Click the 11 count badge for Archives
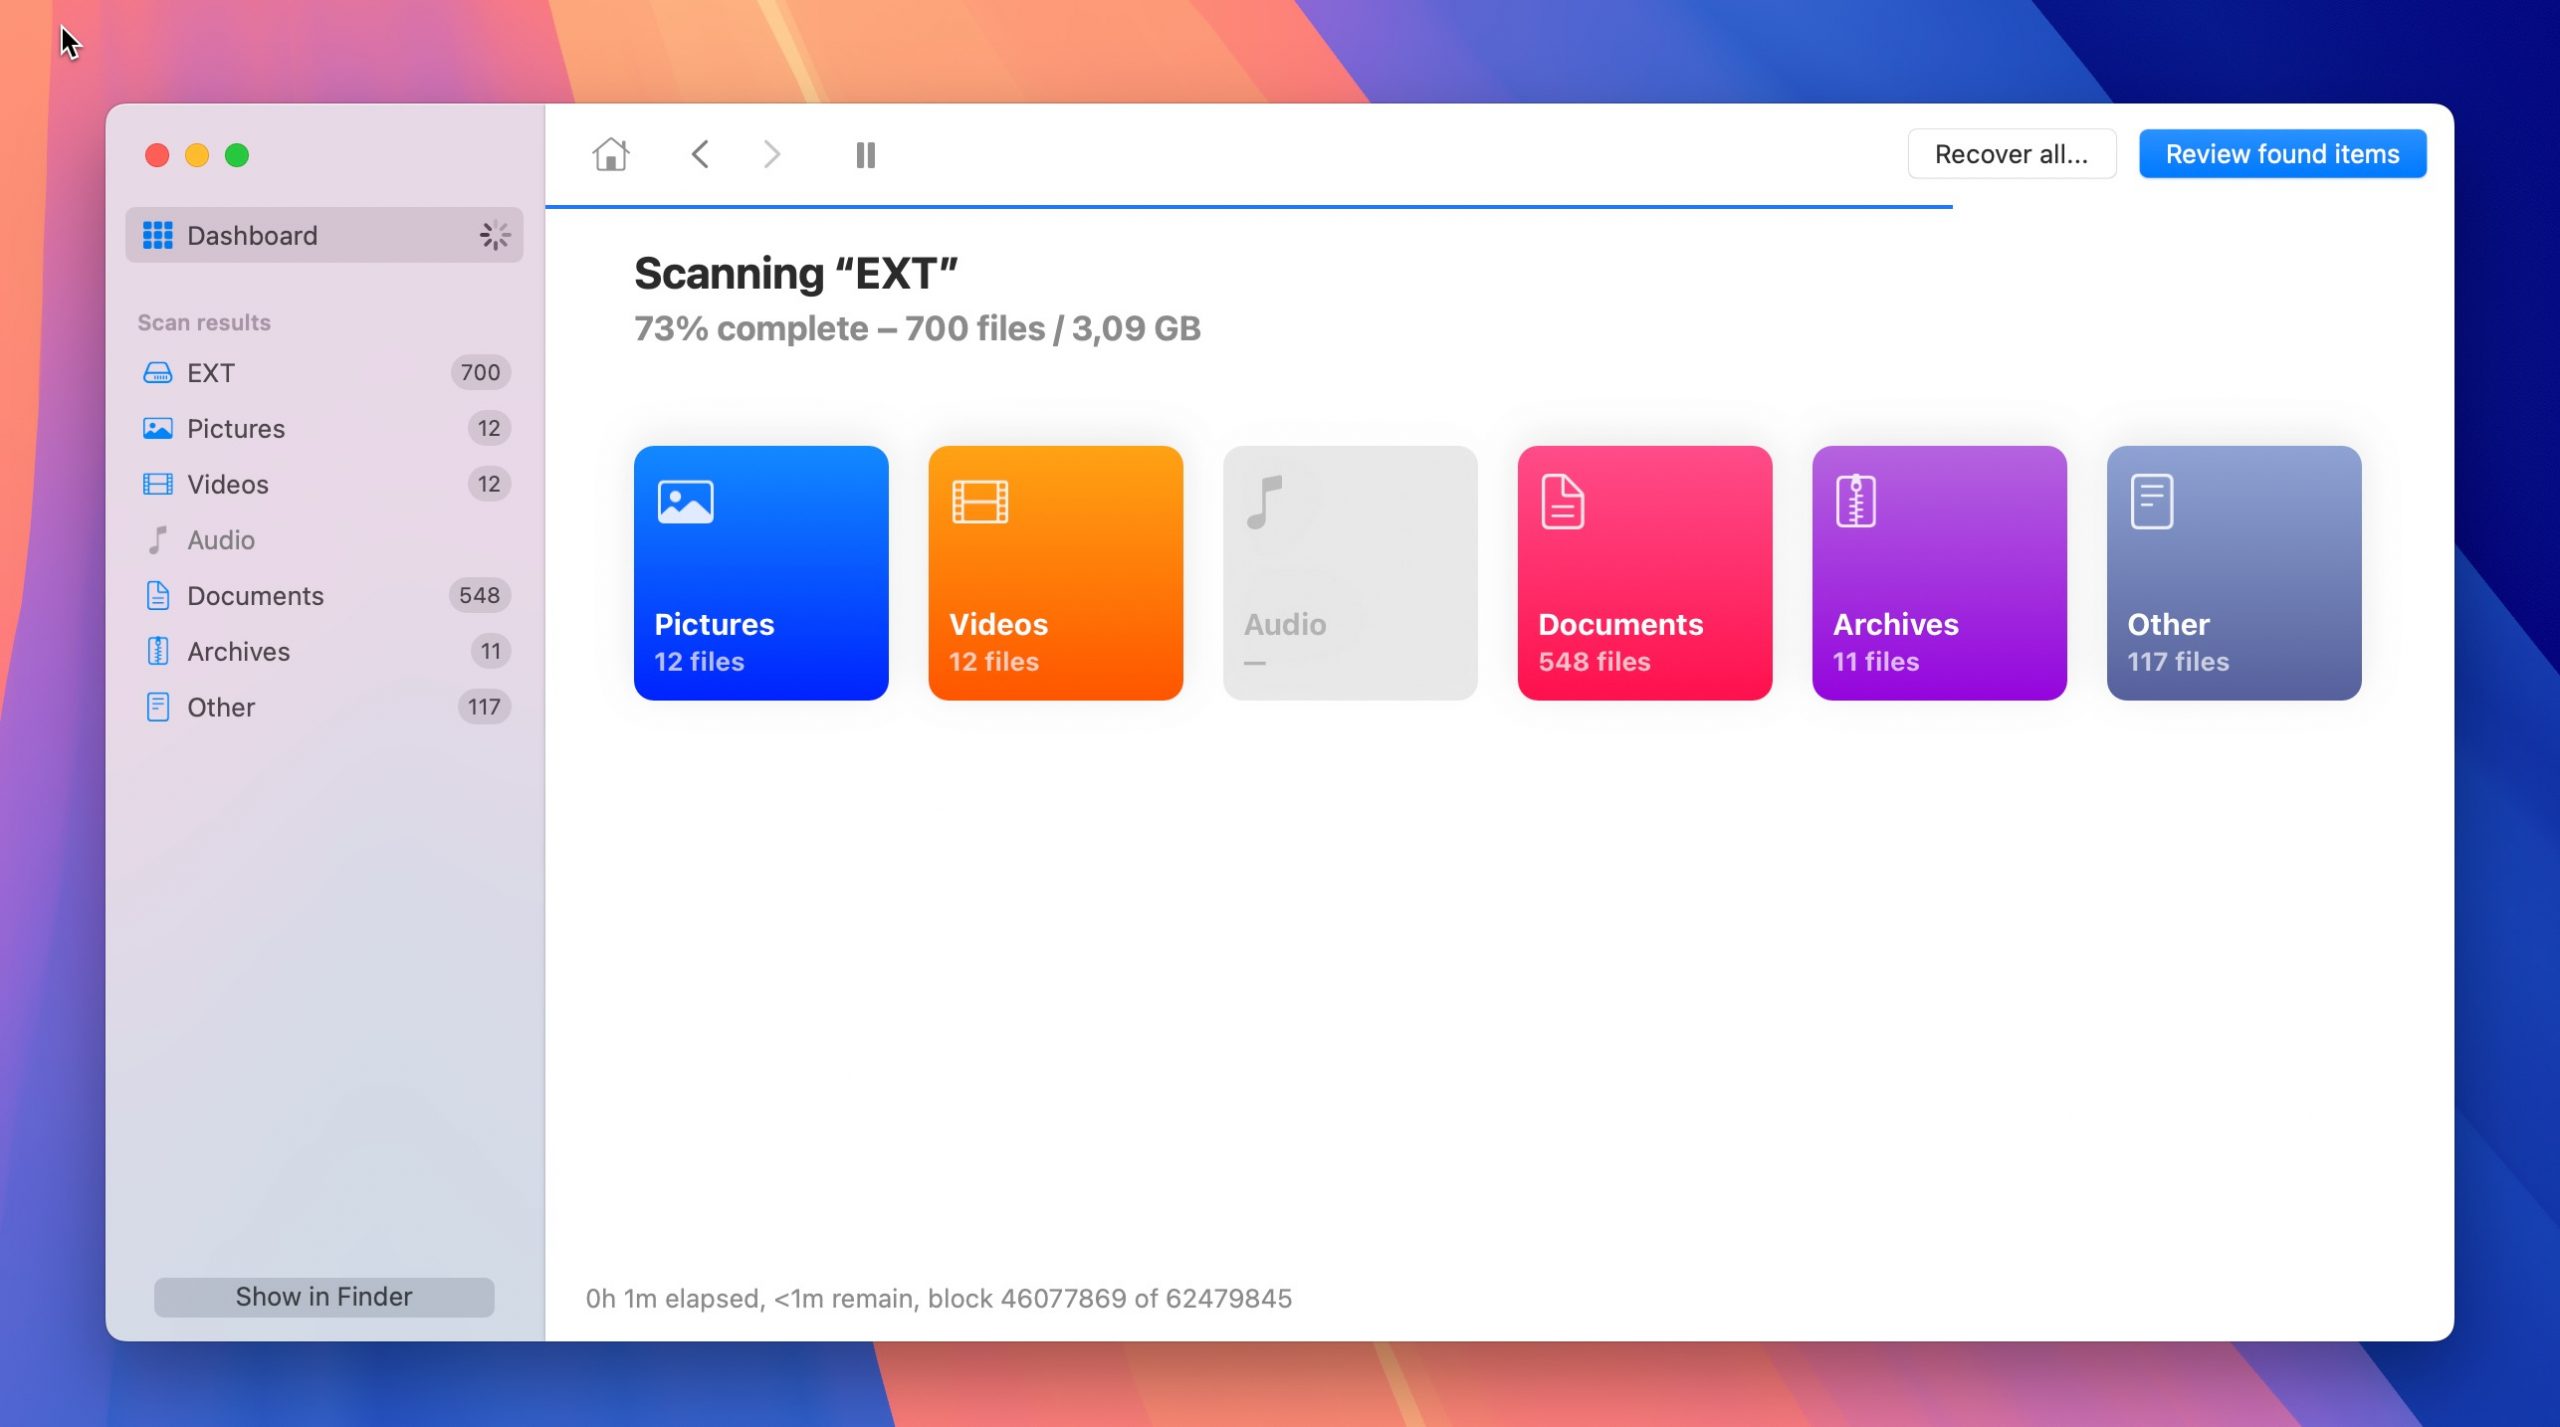2560x1427 pixels. coord(490,651)
